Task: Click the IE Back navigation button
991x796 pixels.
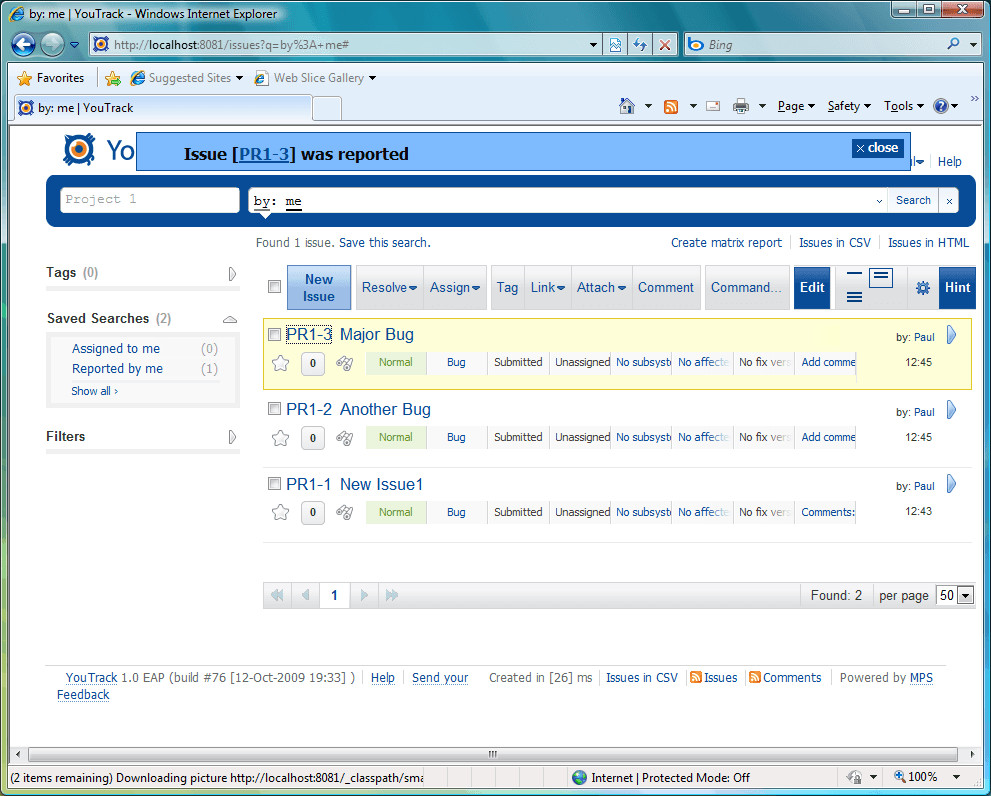Action: point(23,44)
